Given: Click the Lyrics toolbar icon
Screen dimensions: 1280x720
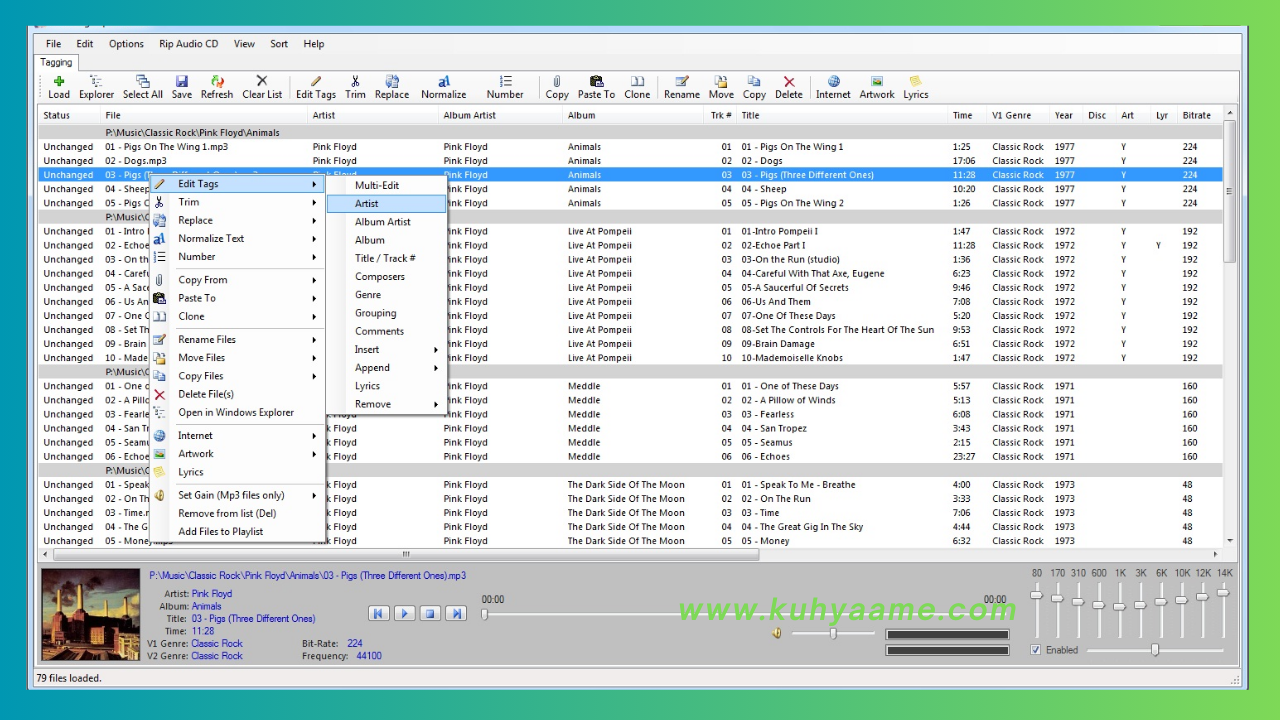Looking at the screenshot, I should pyautogui.click(x=916, y=82).
